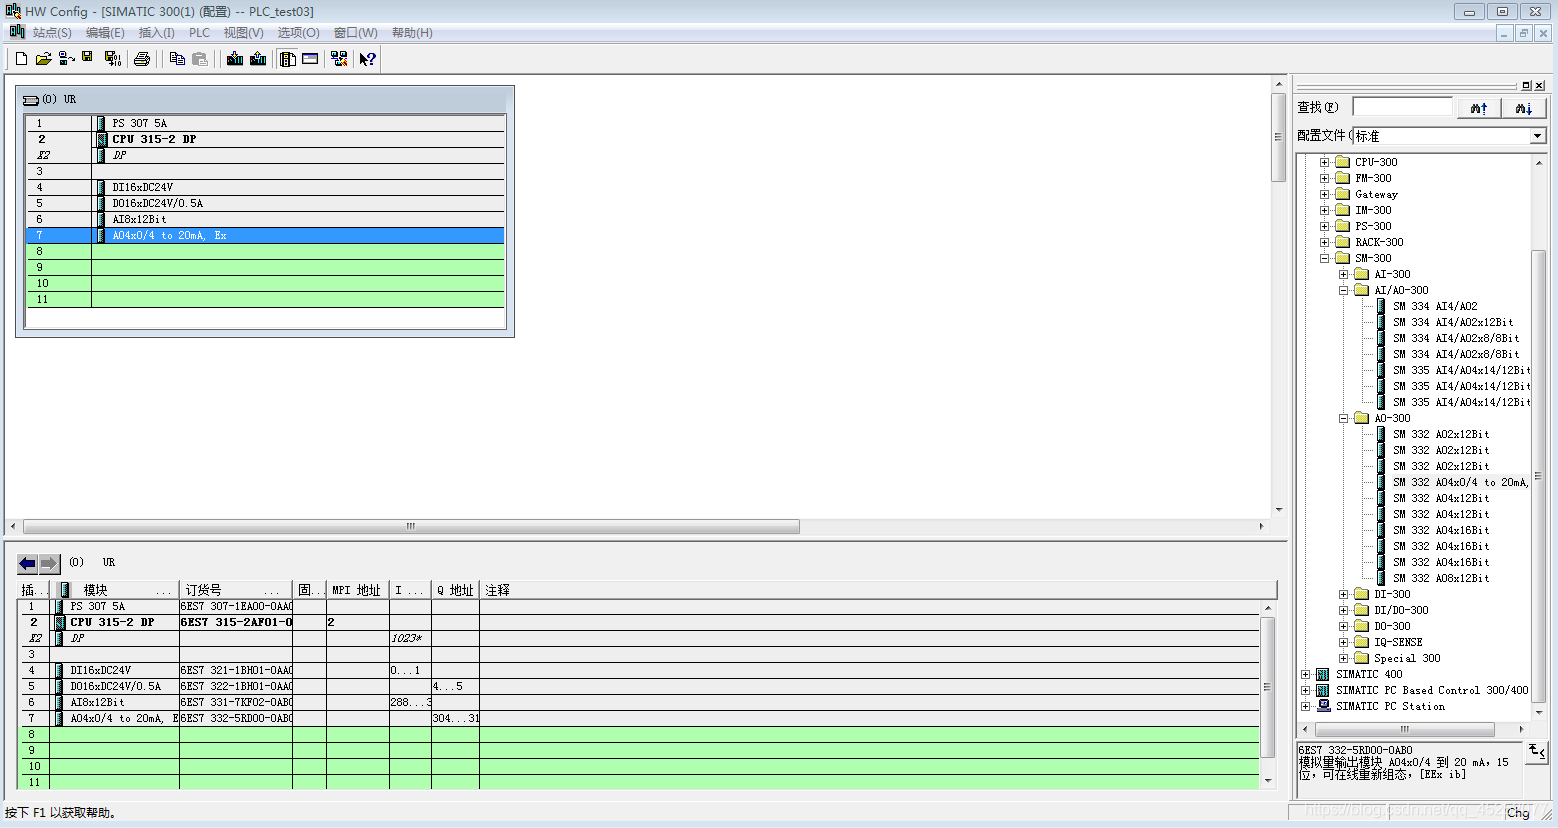Click the 注释 column header
This screenshot has width=1558, height=828.
point(878,590)
